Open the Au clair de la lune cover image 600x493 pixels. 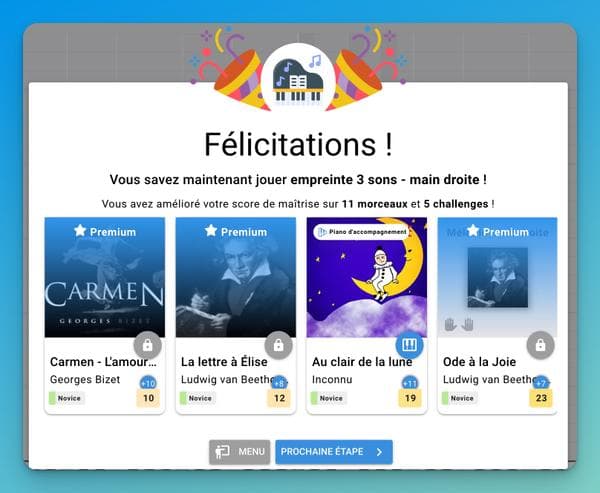point(367,277)
